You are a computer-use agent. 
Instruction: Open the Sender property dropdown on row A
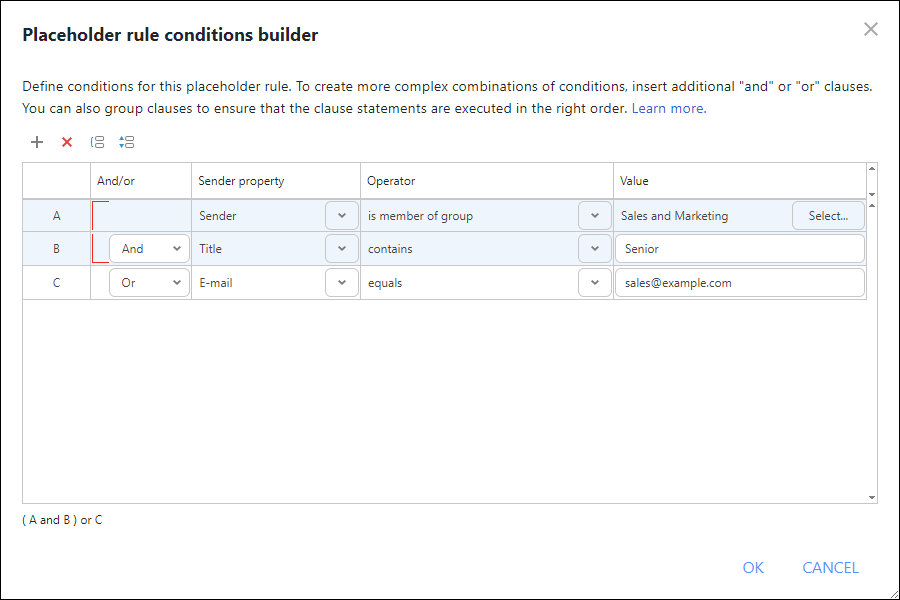pos(341,215)
